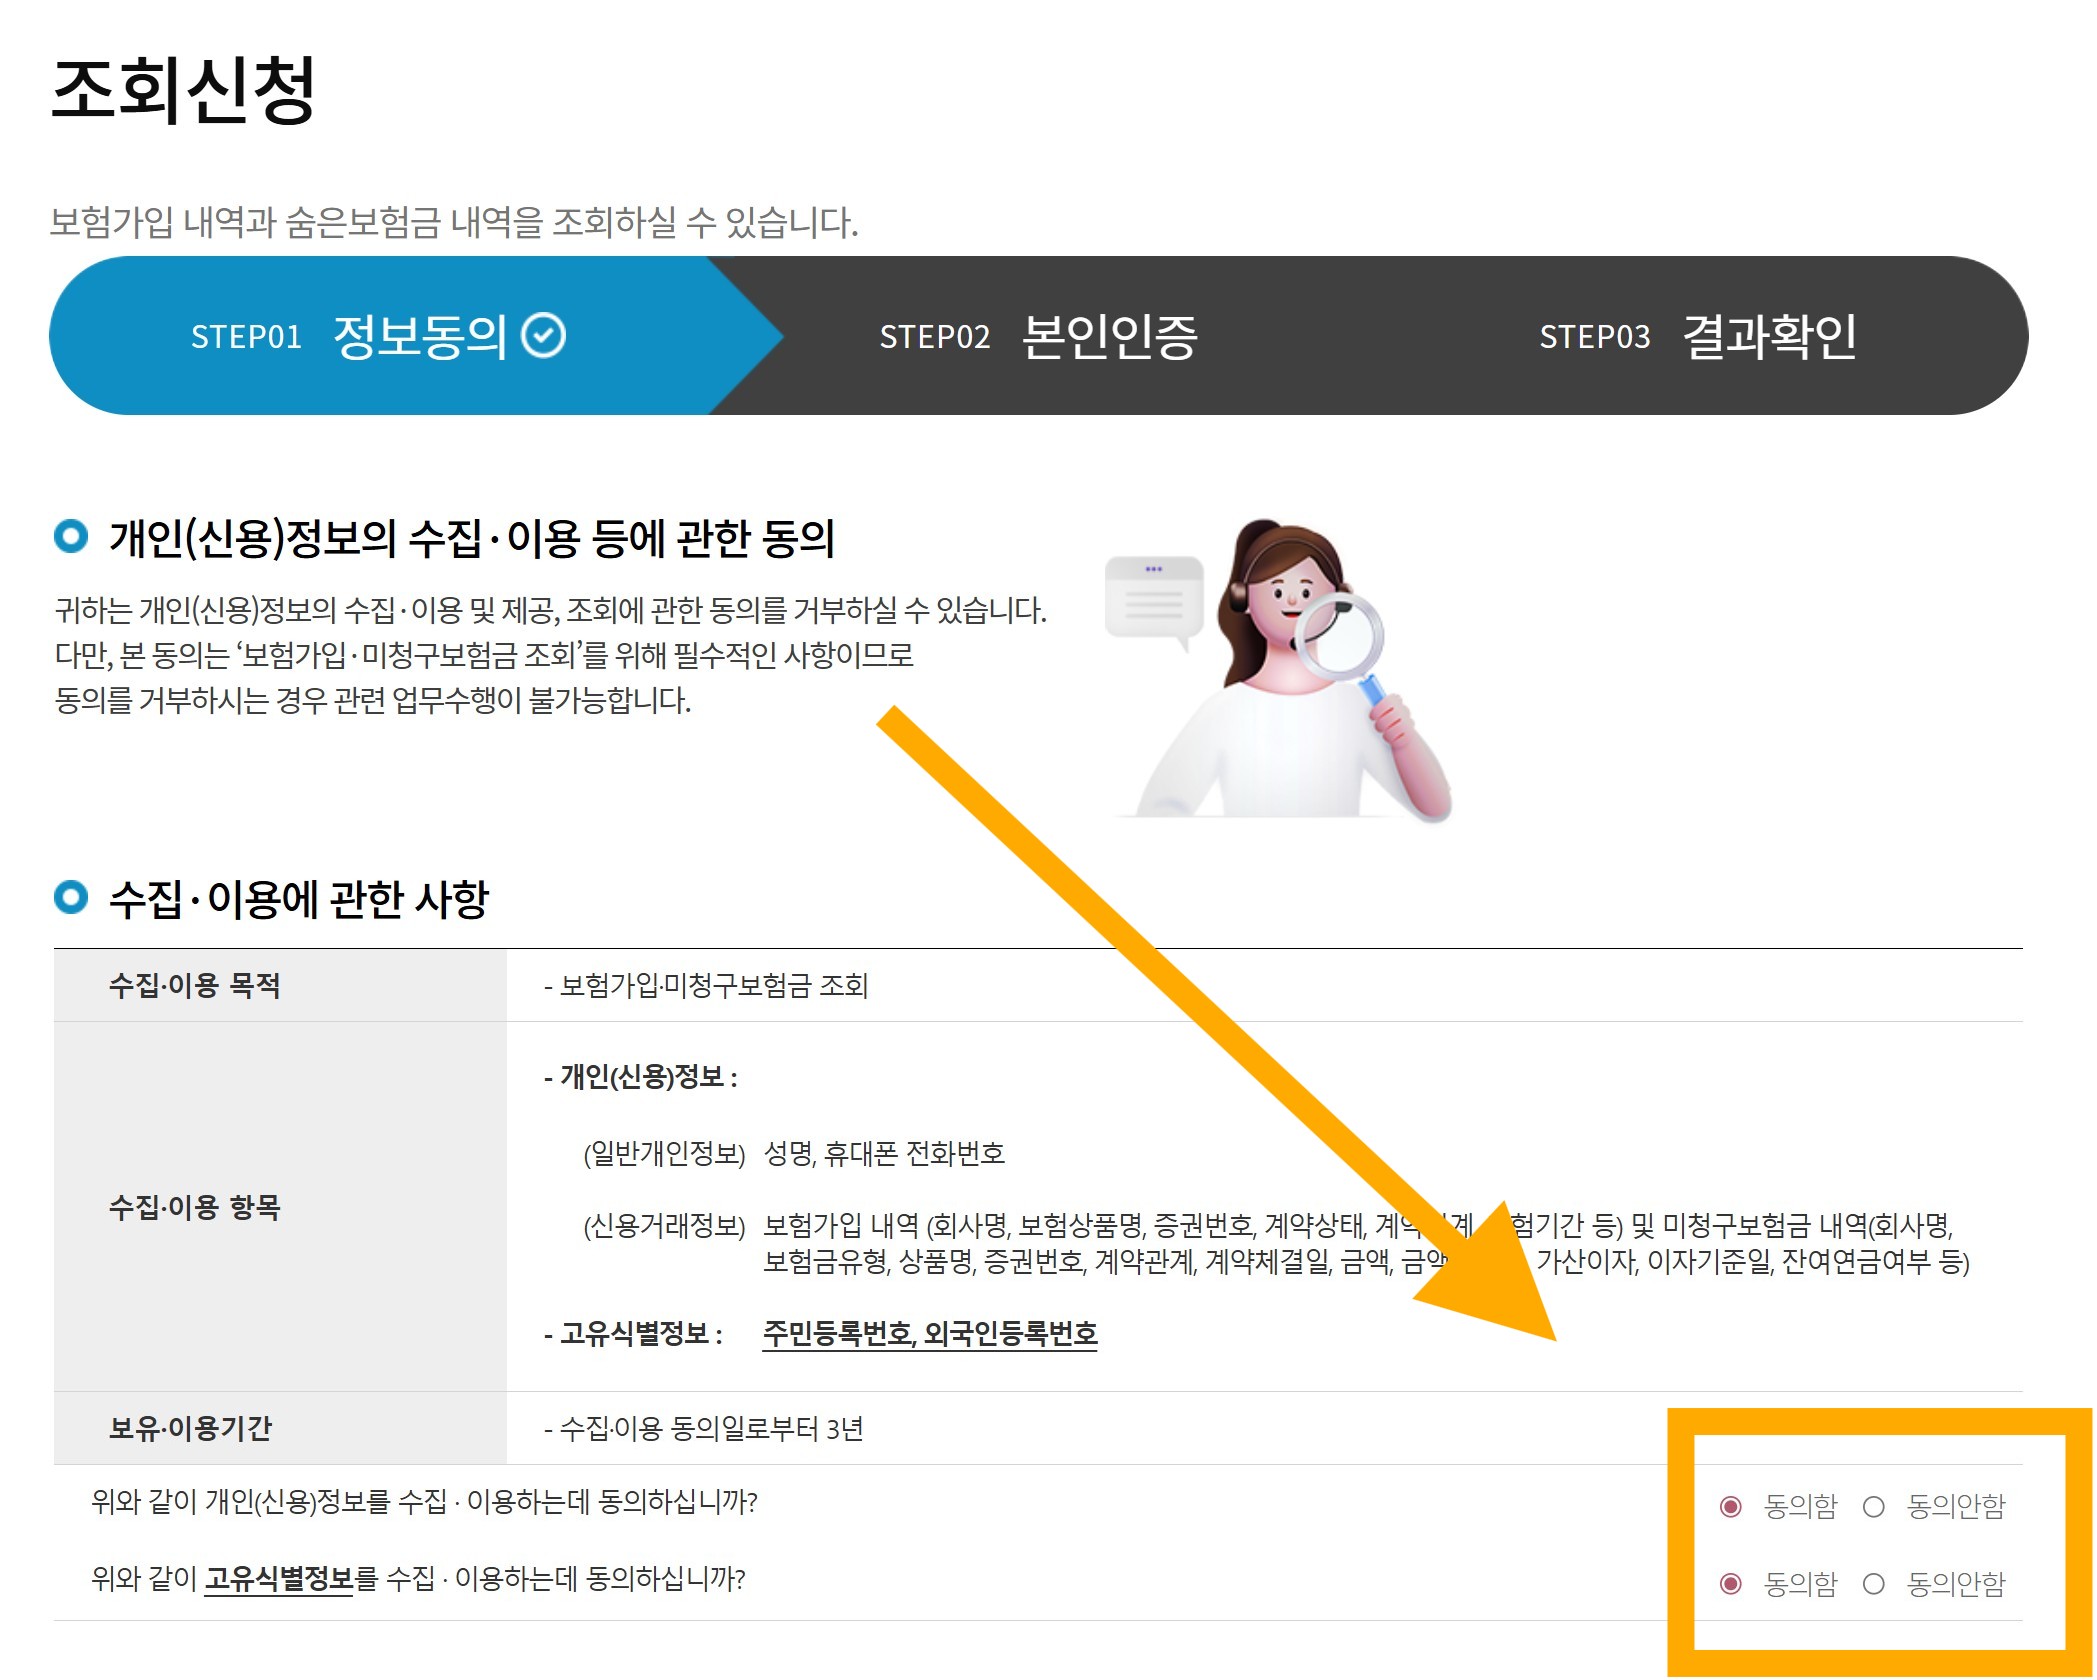The width and height of the screenshot is (2097, 1680).
Task: Select 동의함 radio for 고유식별정보 consent
Action: (1731, 1584)
